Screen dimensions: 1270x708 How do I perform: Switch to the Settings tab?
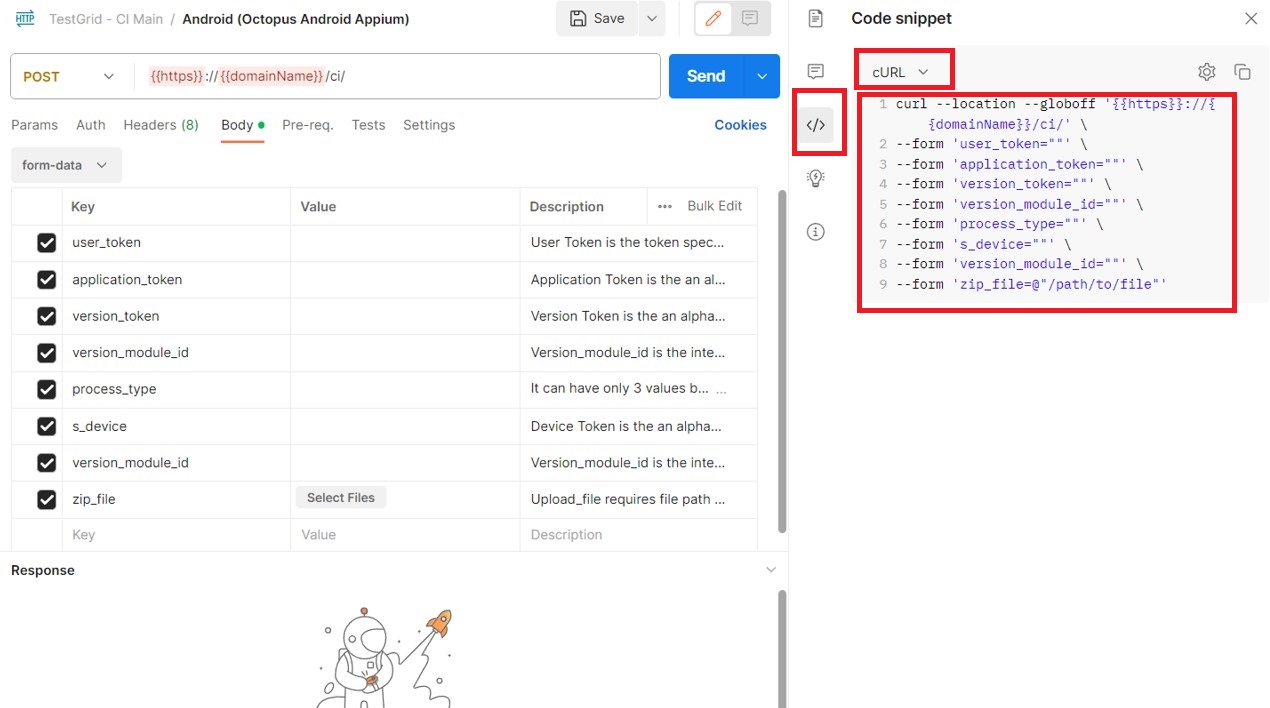[429, 125]
